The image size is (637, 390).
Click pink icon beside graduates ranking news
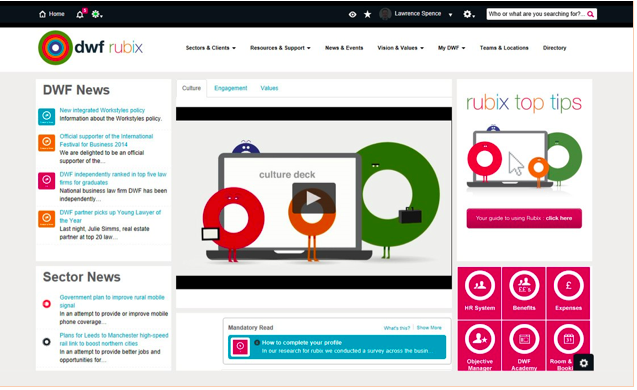(x=47, y=181)
